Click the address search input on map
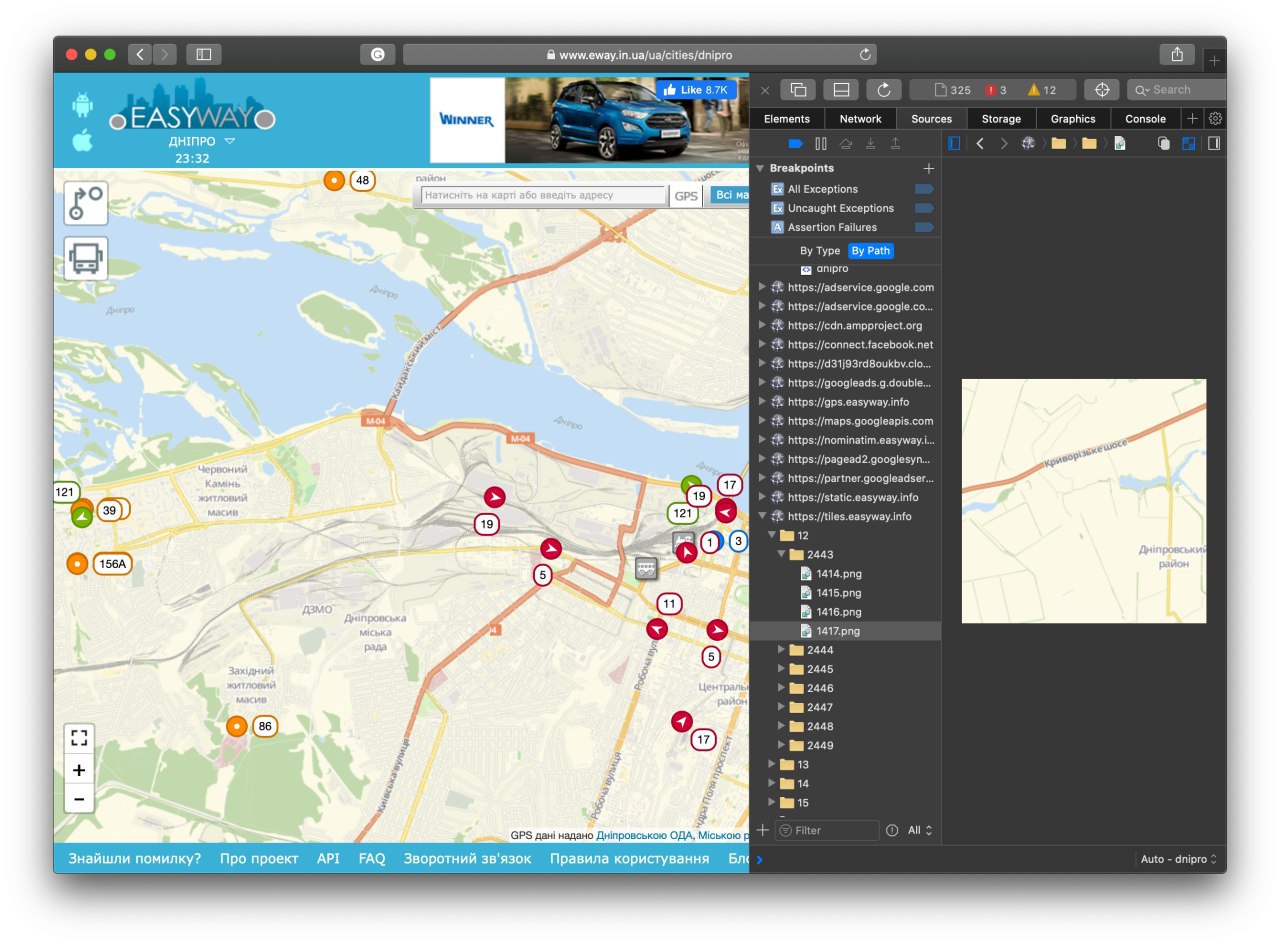Viewport: 1280px width, 944px height. tap(543, 196)
